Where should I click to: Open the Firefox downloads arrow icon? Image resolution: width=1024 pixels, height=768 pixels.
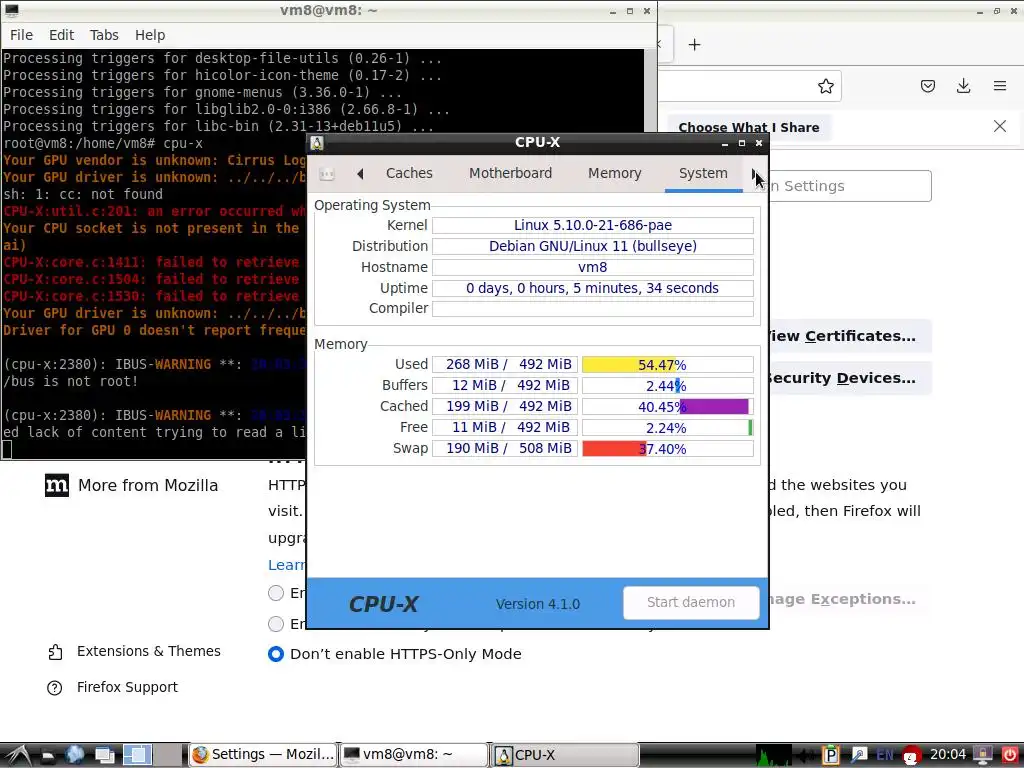coord(963,86)
